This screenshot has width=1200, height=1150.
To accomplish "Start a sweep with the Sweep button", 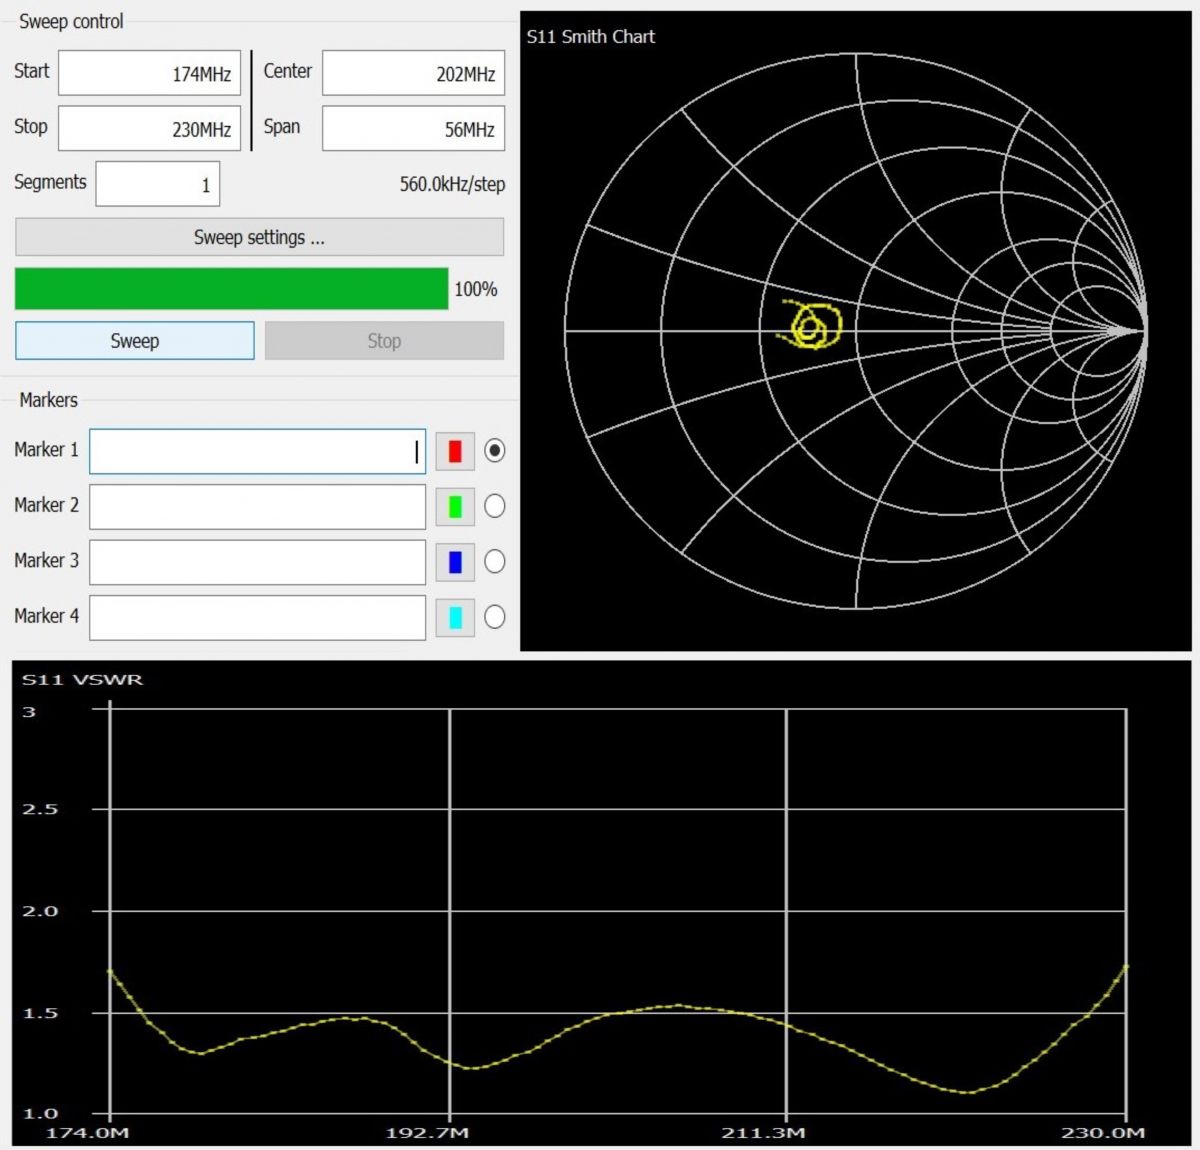I will 134,340.
